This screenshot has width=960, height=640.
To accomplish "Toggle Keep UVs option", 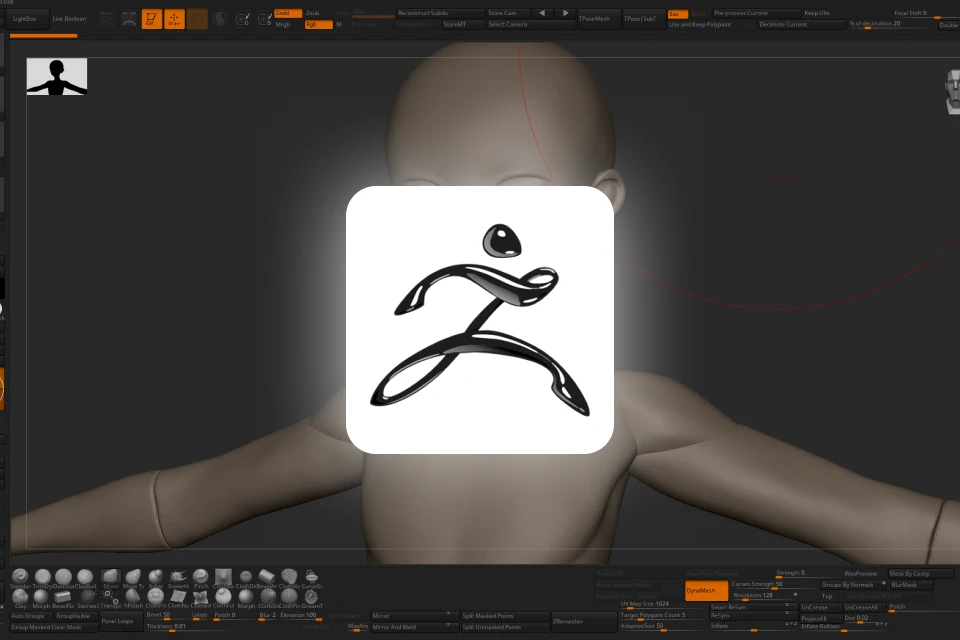I will [817, 13].
